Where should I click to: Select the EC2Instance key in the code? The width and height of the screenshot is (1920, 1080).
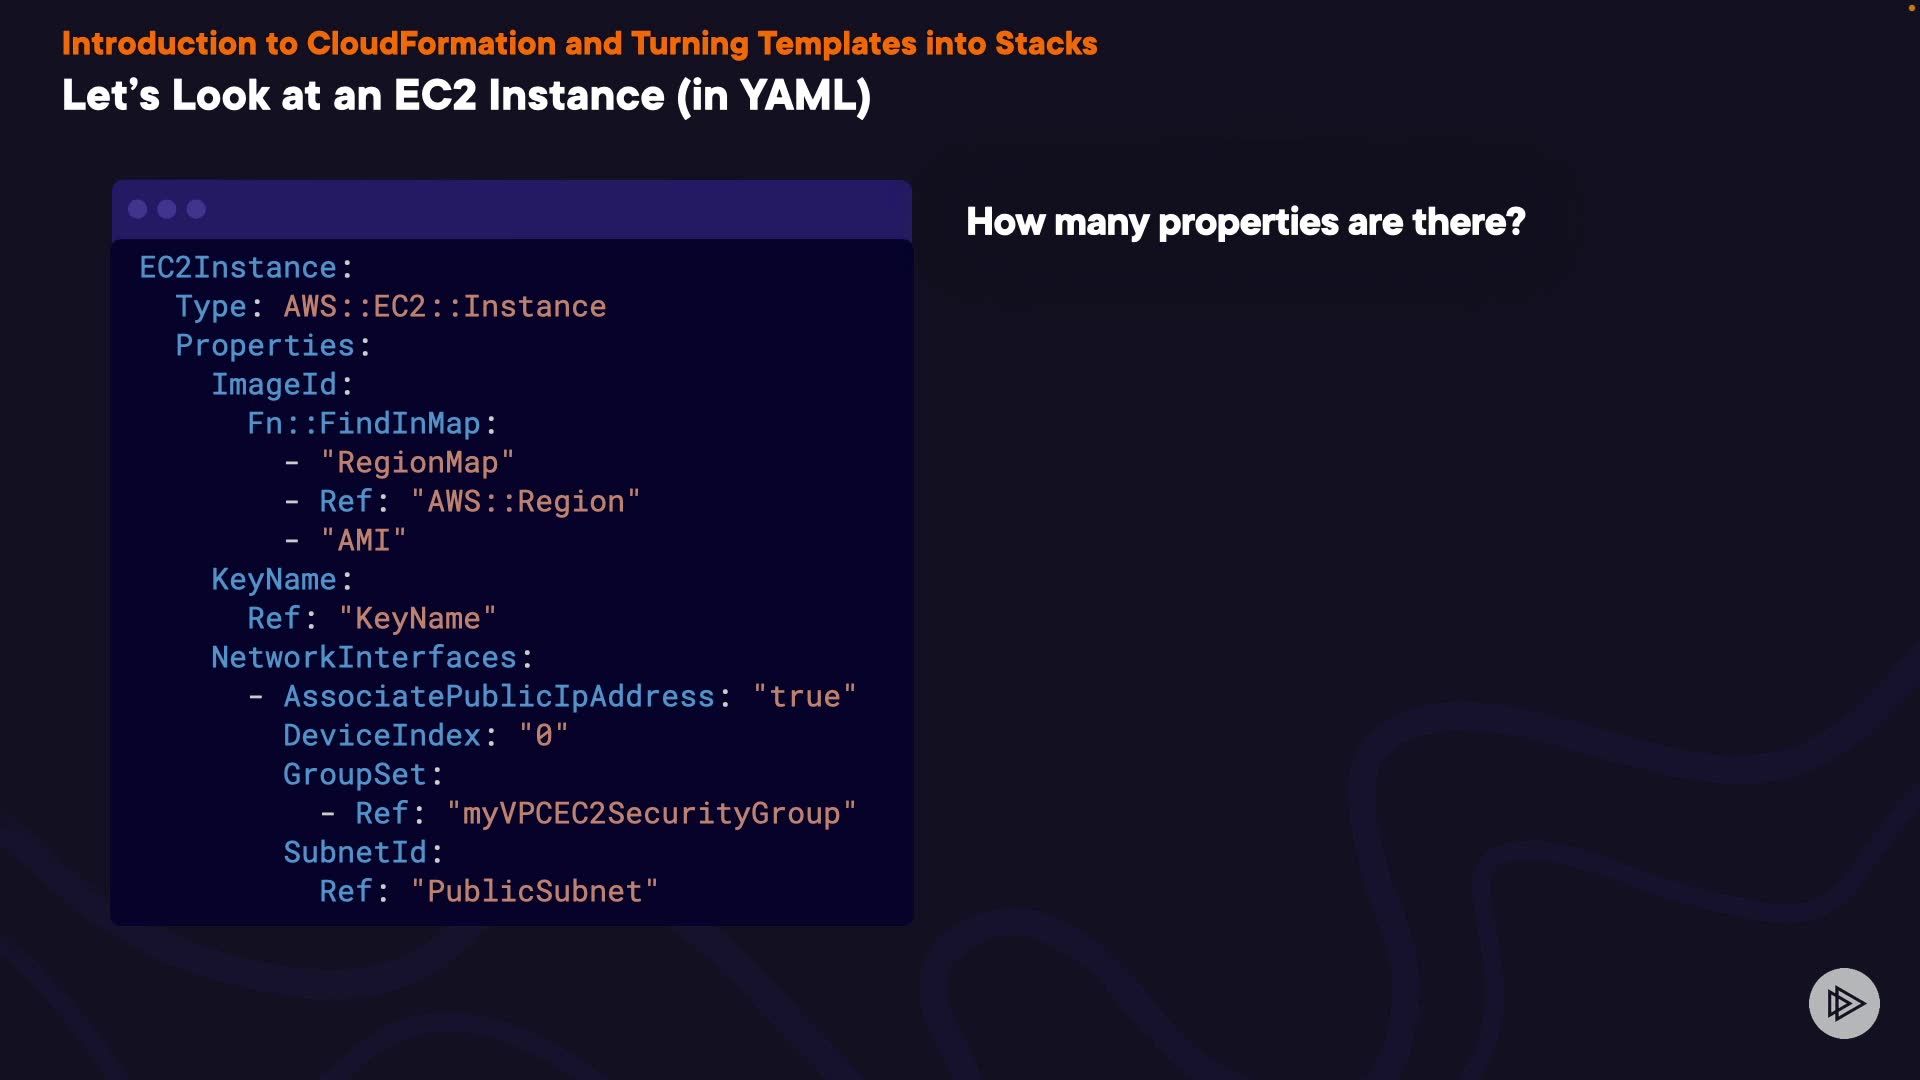click(238, 268)
